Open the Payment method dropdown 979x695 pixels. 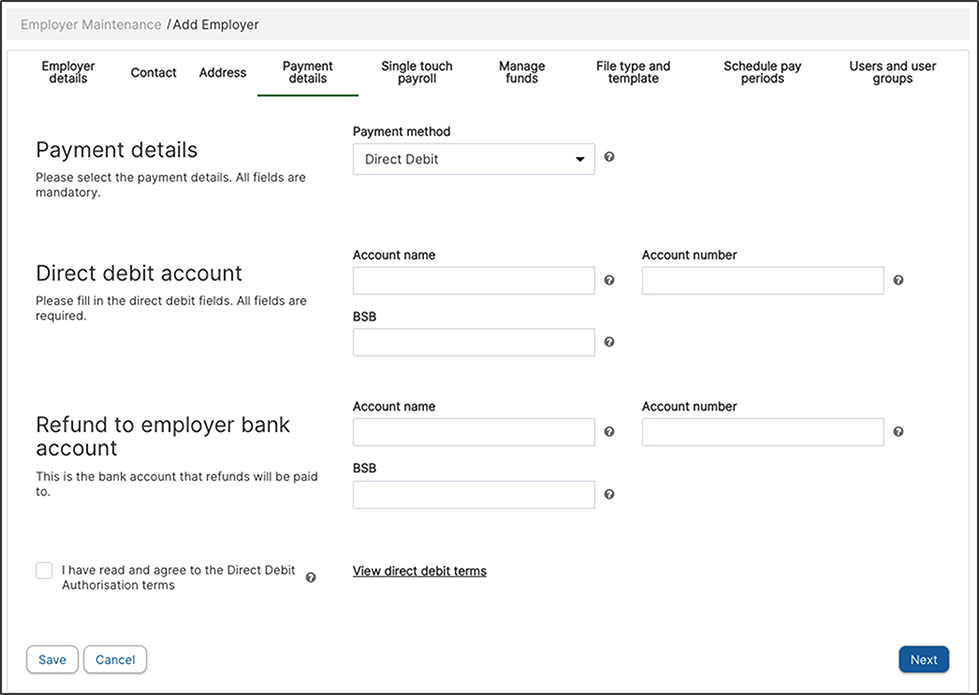point(473,159)
